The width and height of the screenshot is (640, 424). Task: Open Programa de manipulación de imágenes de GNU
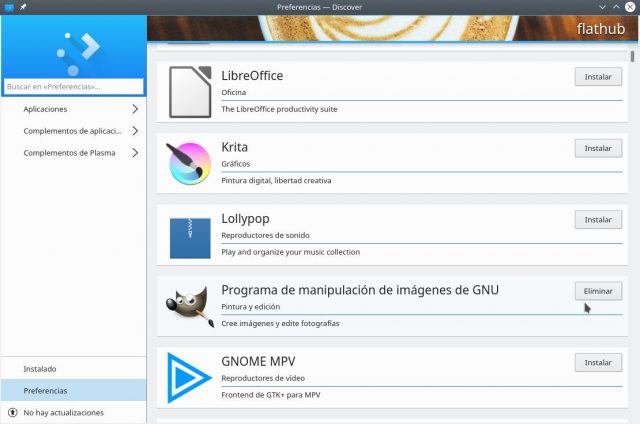coord(360,290)
